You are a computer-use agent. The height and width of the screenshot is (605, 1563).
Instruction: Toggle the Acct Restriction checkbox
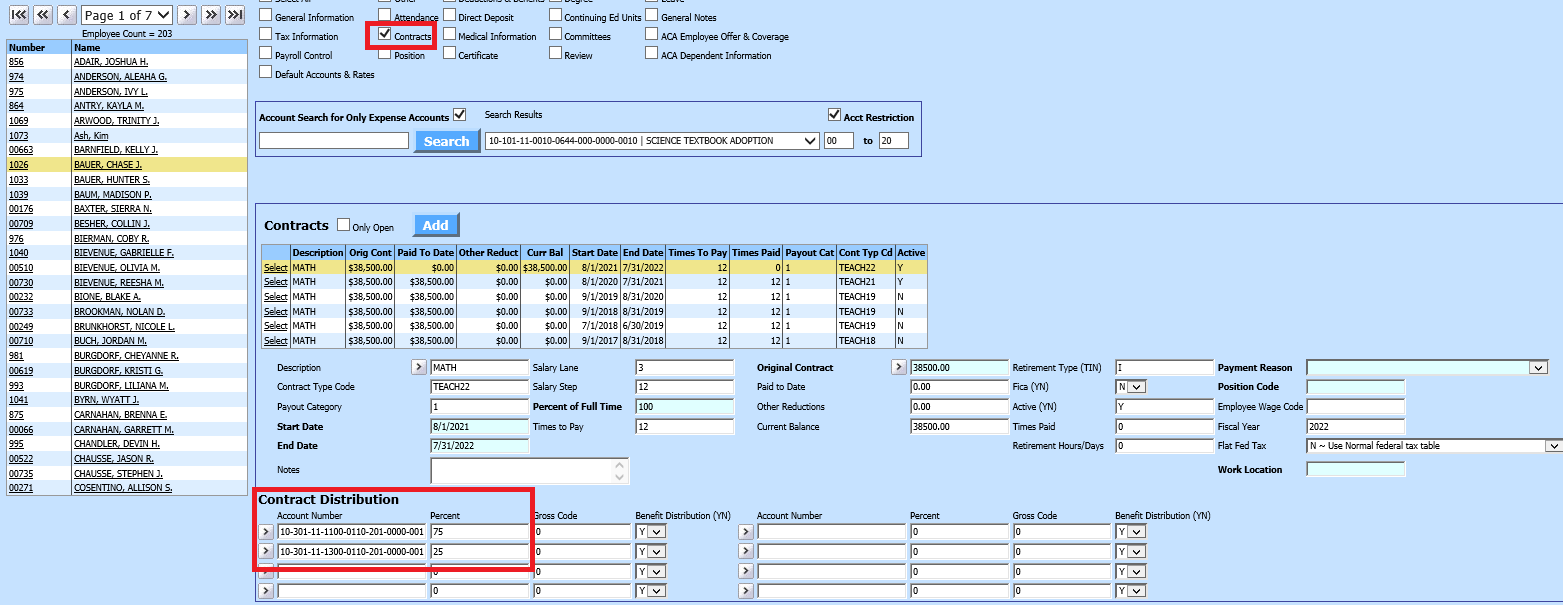tap(834, 116)
